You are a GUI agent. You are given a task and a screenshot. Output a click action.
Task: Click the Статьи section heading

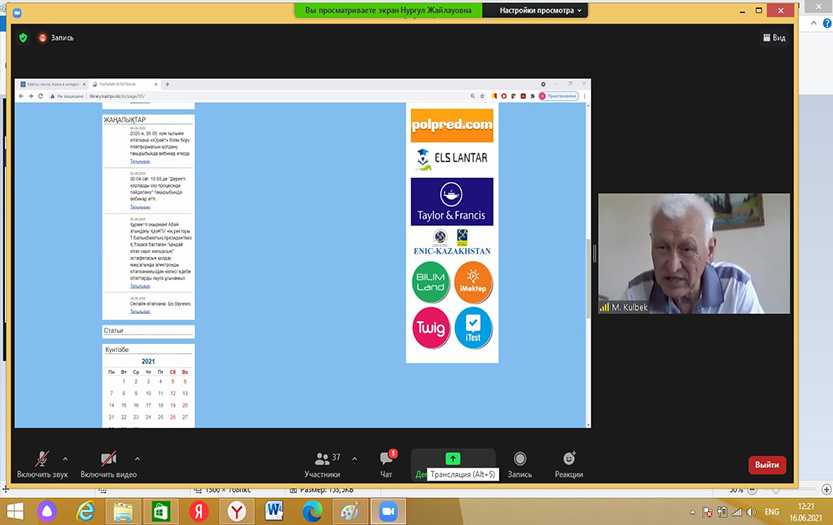[x=113, y=331]
